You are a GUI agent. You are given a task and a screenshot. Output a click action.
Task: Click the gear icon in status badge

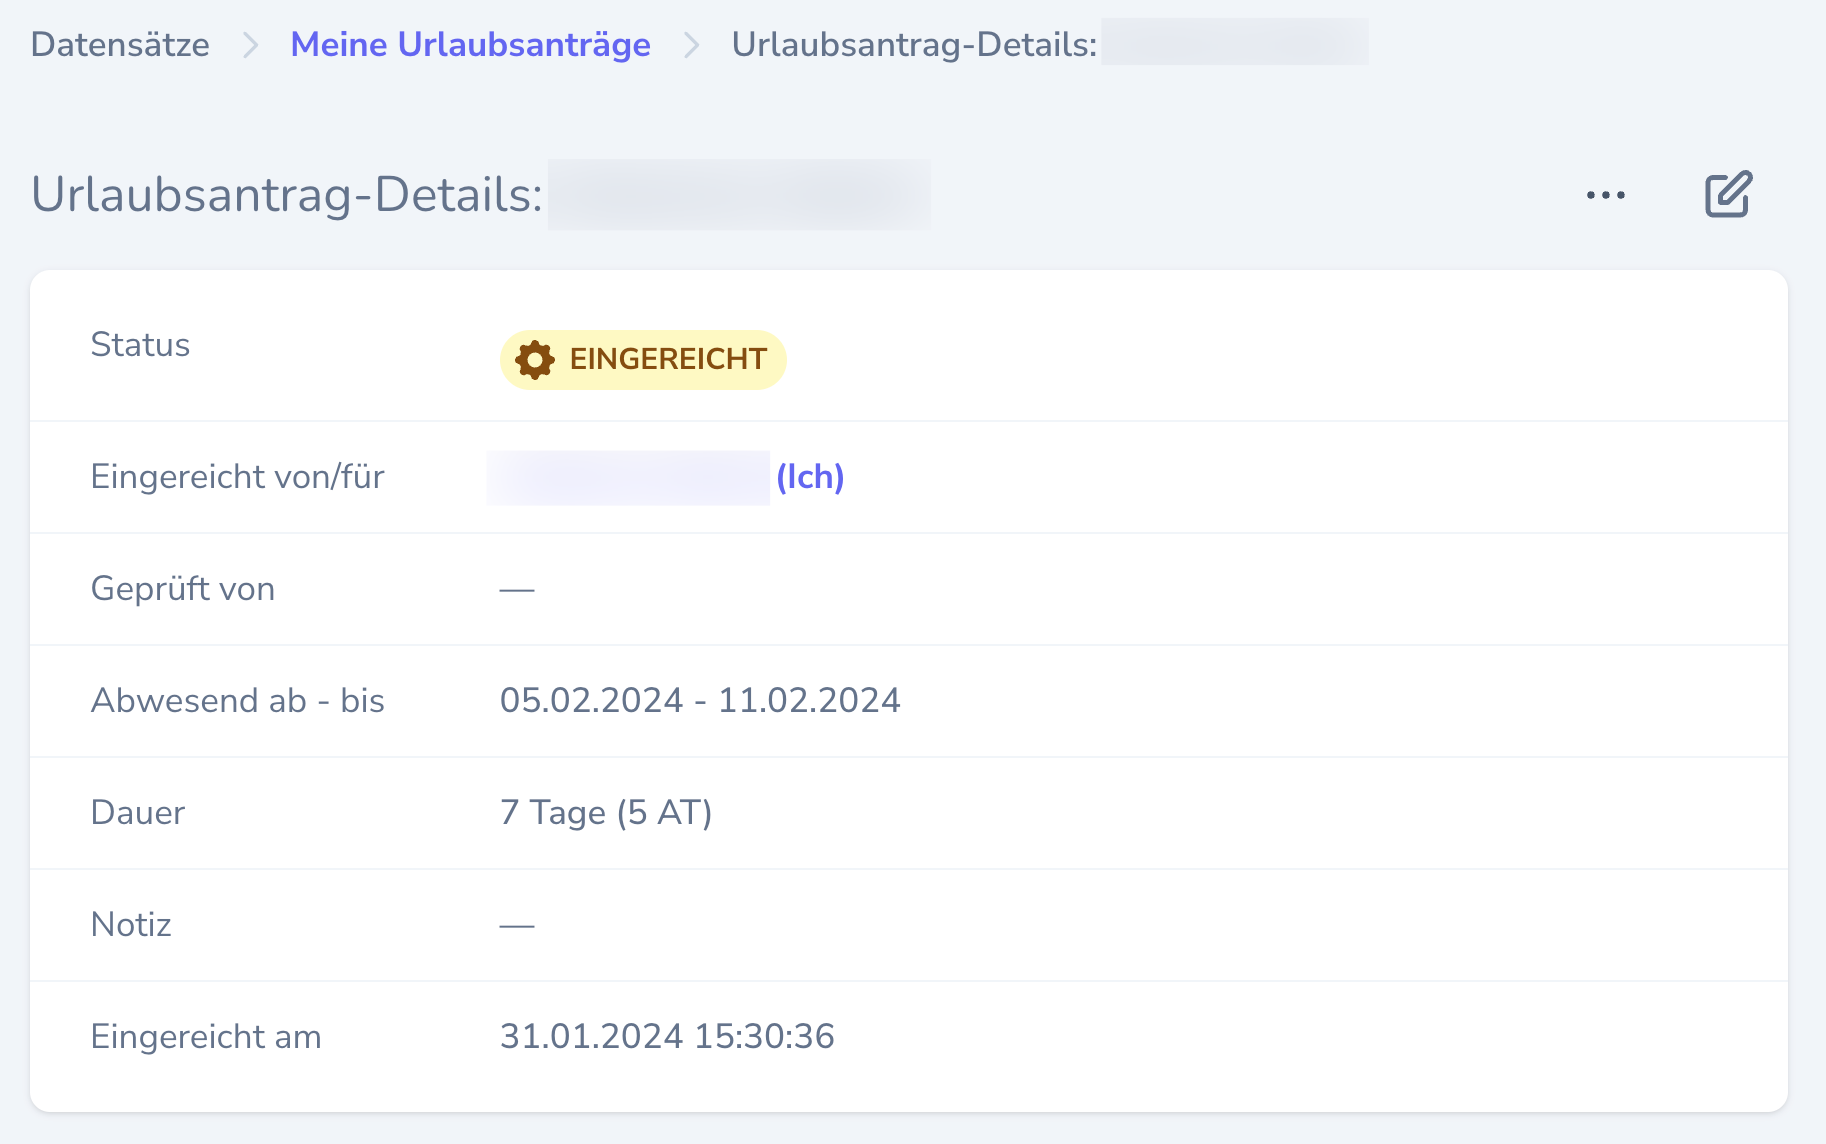(x=535, y=360)
